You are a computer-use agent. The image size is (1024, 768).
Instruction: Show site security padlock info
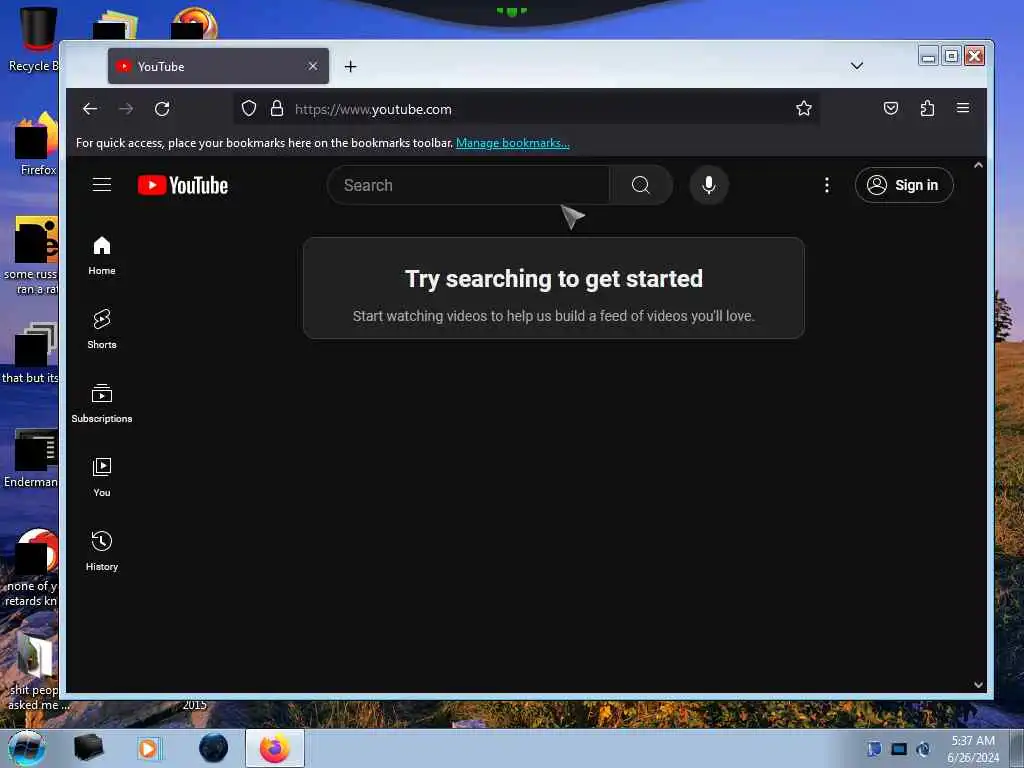[277, 108]
